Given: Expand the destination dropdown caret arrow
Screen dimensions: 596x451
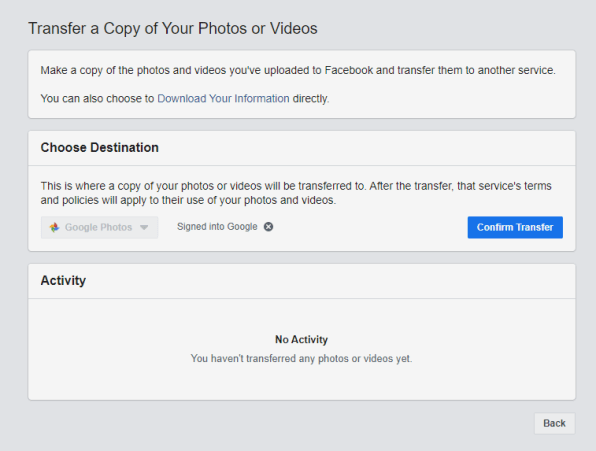Looking at the screenshot, I should 144,228.
